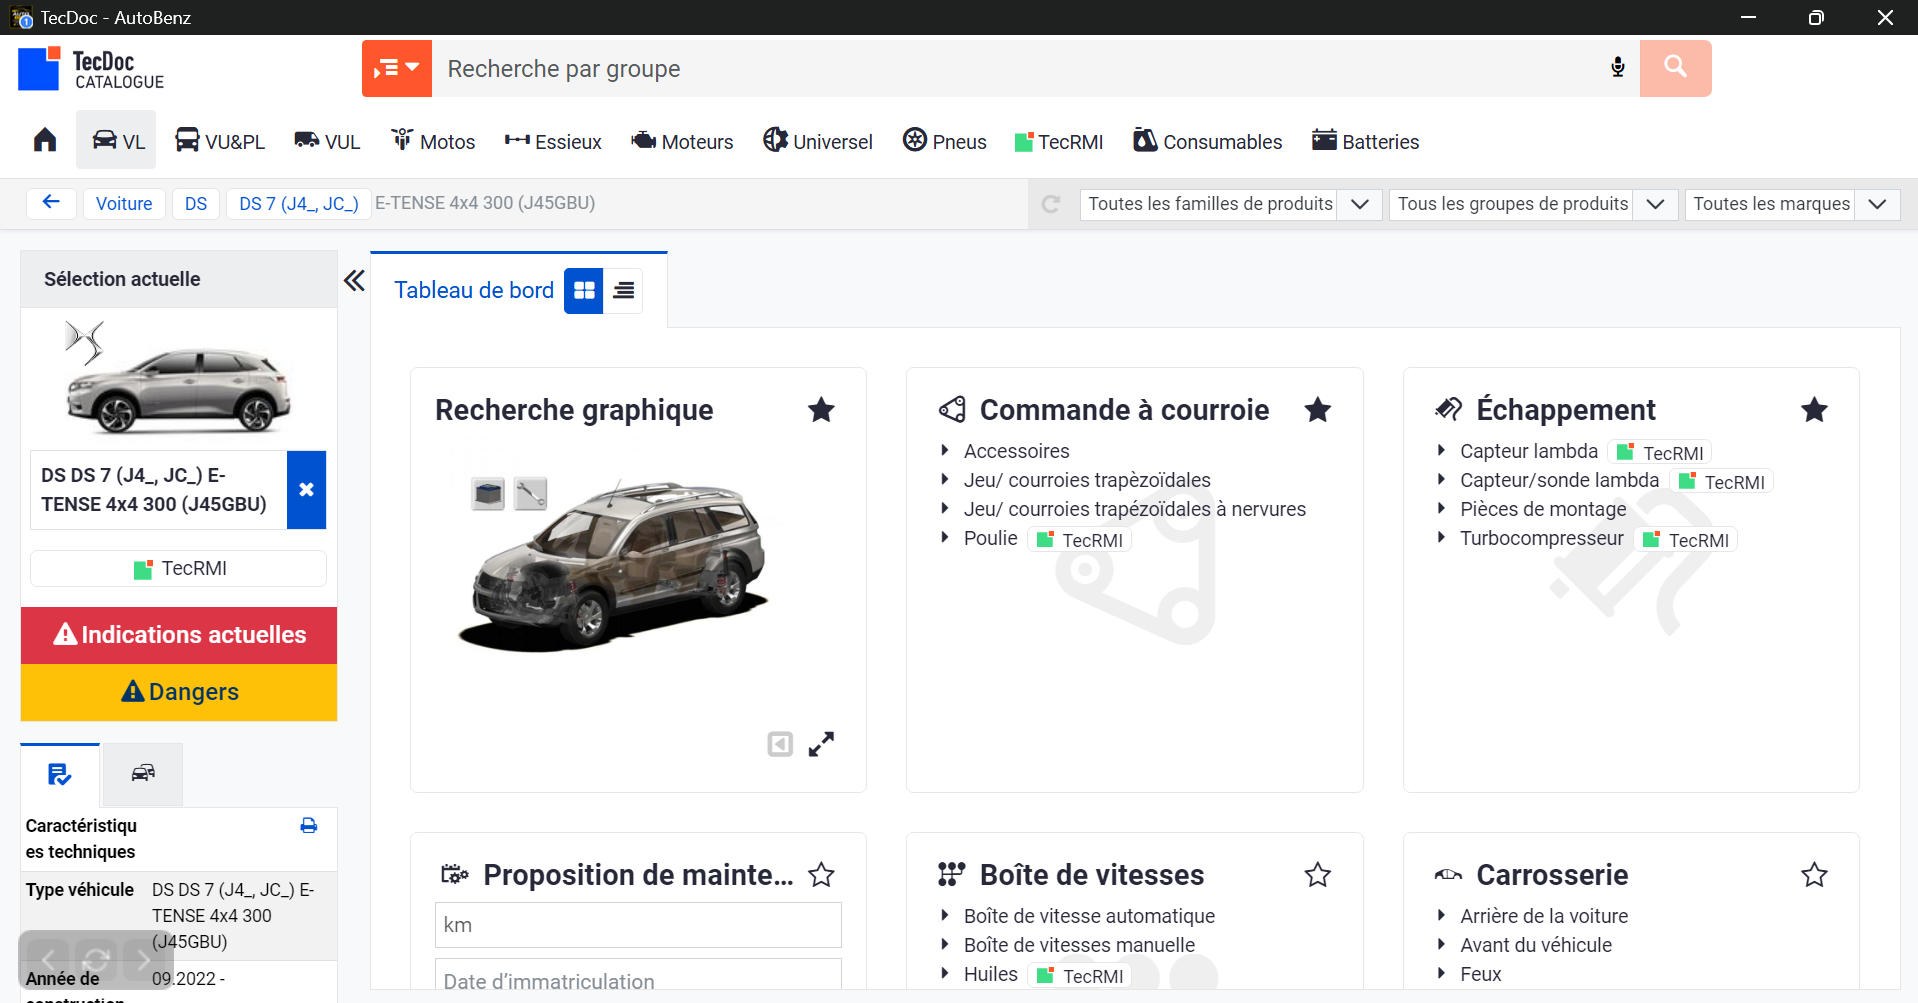1918x1003 pixels.
Task: Open Toutes les familles de produits dropdown
Action: pos(1231,204)
